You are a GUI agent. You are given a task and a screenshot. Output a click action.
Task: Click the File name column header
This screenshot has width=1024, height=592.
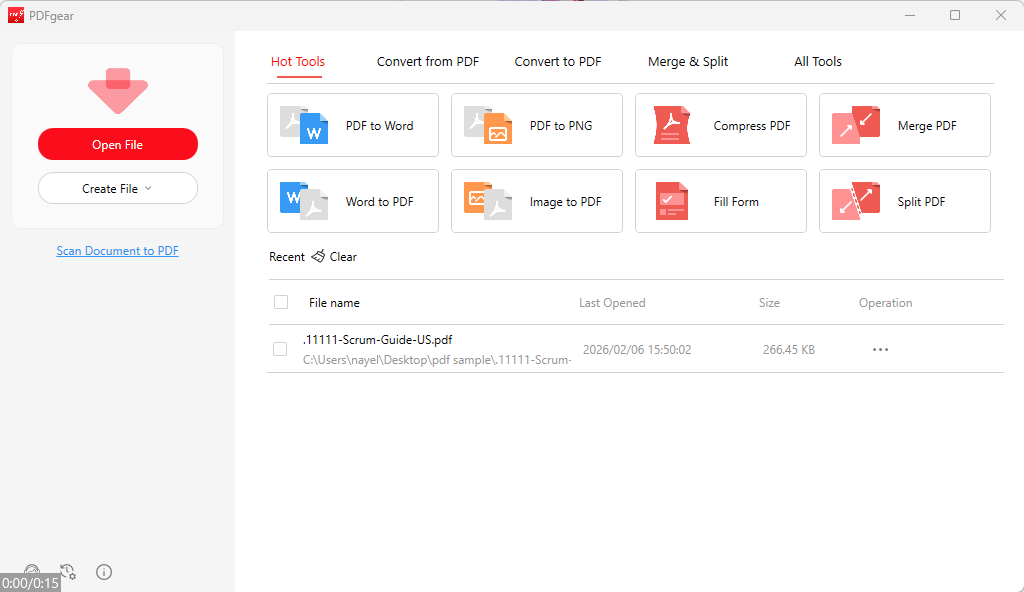(x=334, y=303)
